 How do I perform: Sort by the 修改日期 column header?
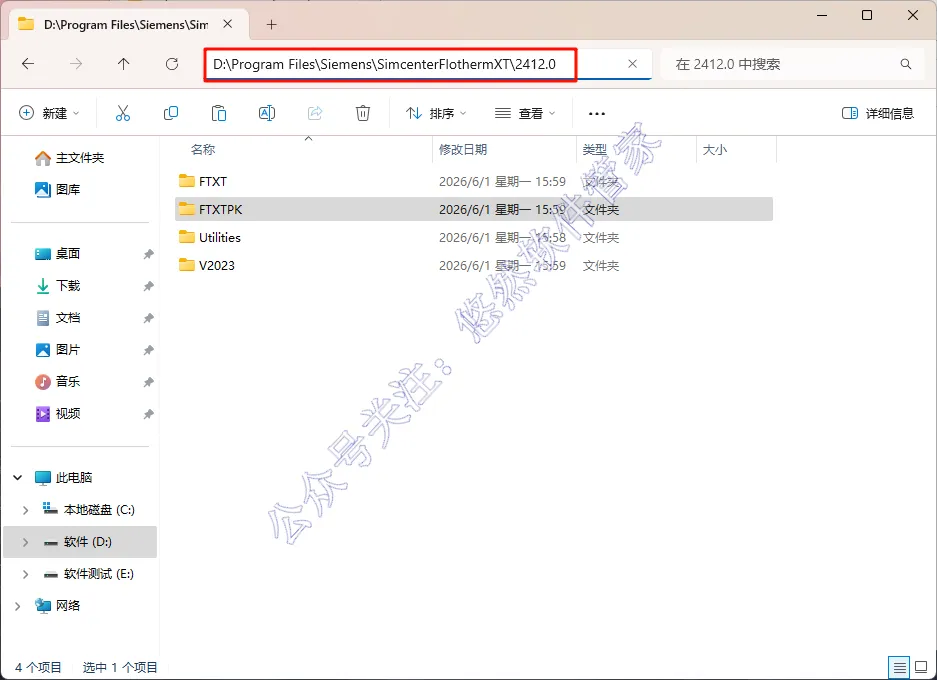(x=463, y=149)
